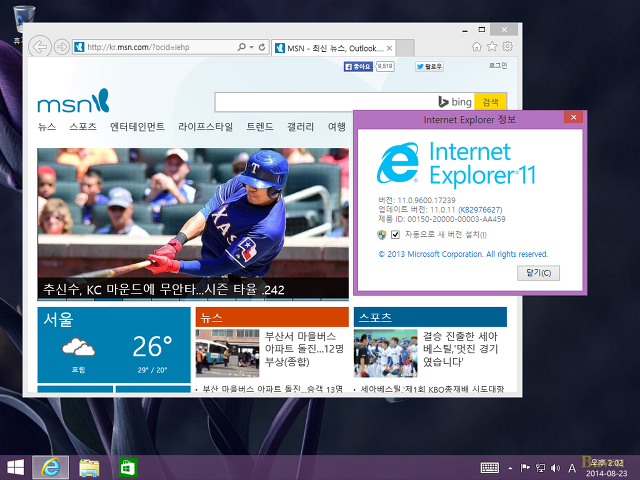
Task: Toggle the 자동으로 새 버전 설치 checkbox
Action: click(395, 235)
